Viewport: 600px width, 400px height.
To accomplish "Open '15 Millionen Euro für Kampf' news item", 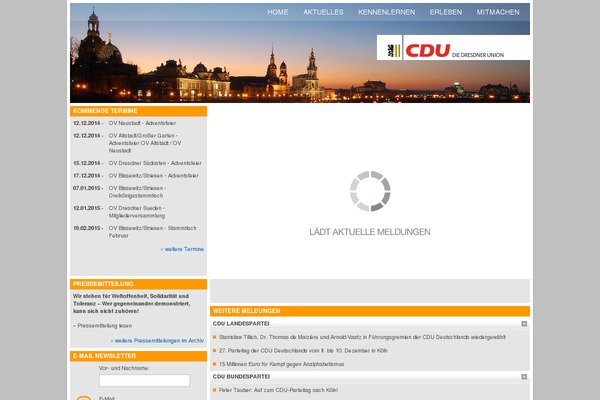I will 281,364.
